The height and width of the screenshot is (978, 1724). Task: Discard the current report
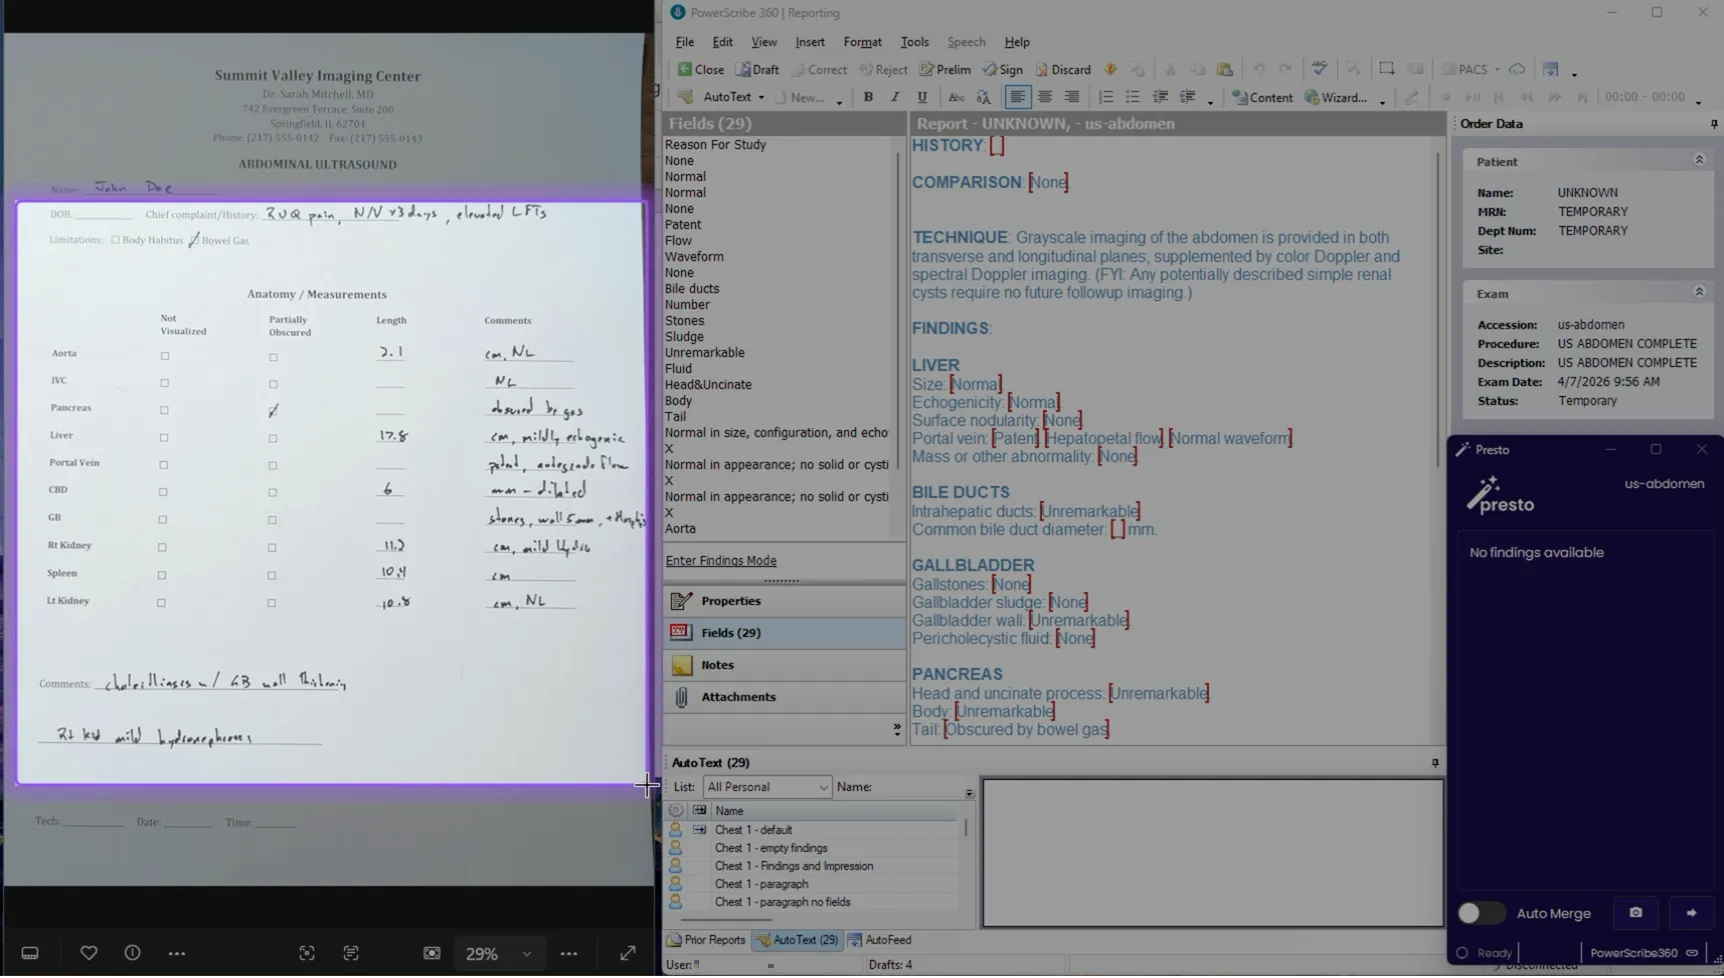click(x=1063, y=69)
